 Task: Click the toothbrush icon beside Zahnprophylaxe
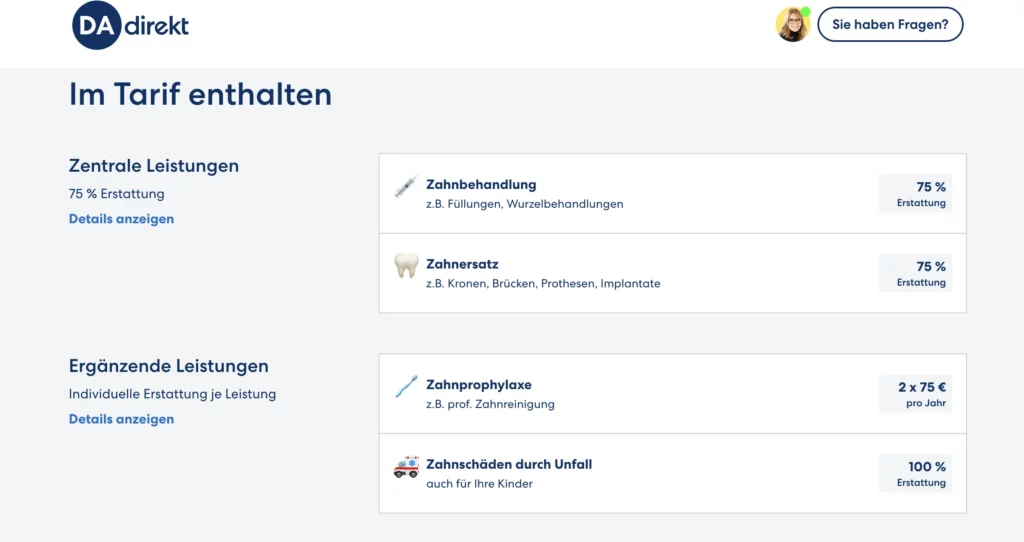pos(406,386)
